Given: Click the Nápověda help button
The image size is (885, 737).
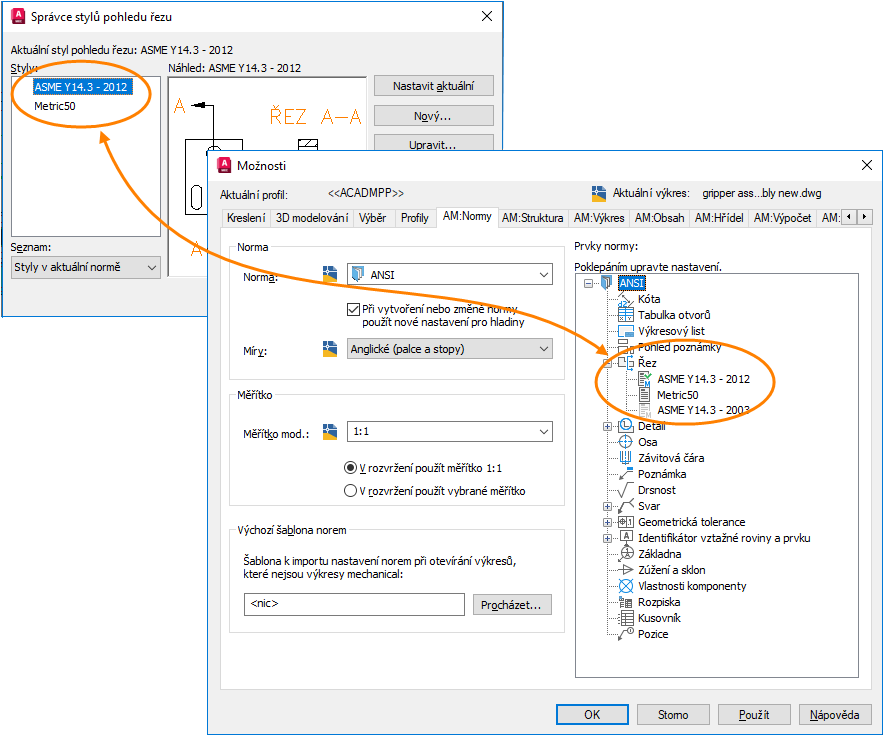Looking at the screenshot, I should pos(835,714).
